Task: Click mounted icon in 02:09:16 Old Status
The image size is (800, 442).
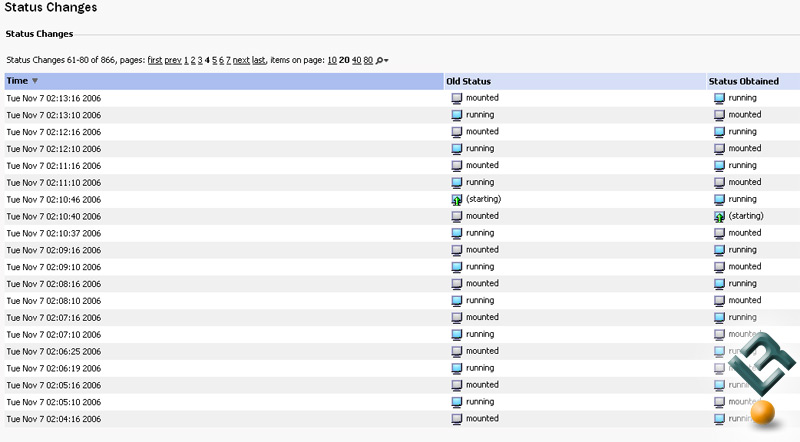Action: 457,250
